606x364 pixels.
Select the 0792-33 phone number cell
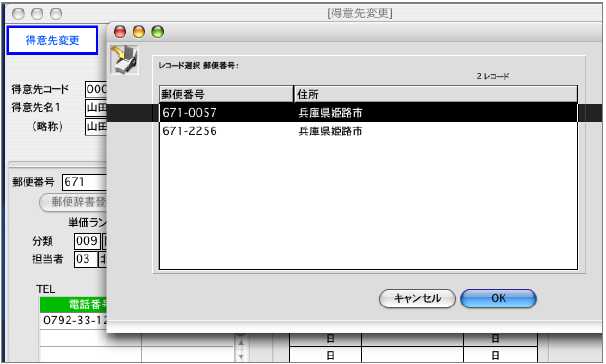point(73,321)
